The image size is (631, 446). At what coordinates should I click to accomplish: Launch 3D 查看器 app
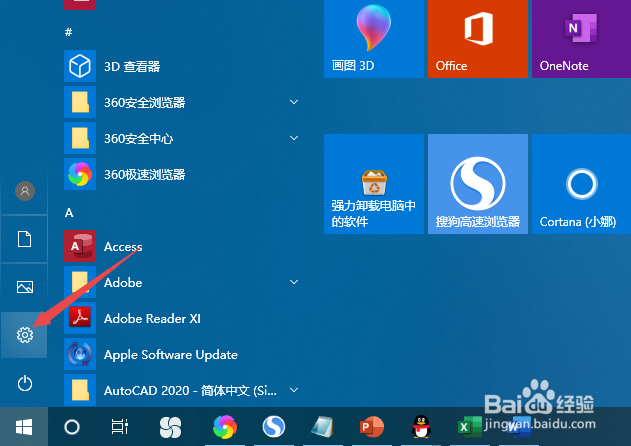[183, 66]
